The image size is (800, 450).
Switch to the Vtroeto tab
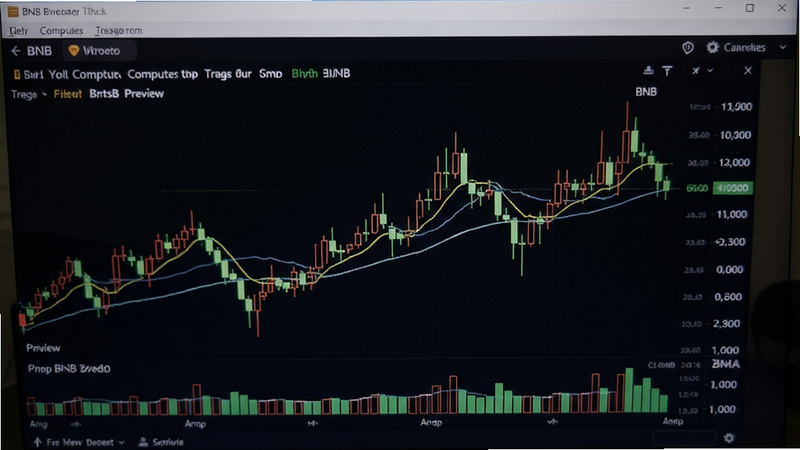click(x=101, y=51)
